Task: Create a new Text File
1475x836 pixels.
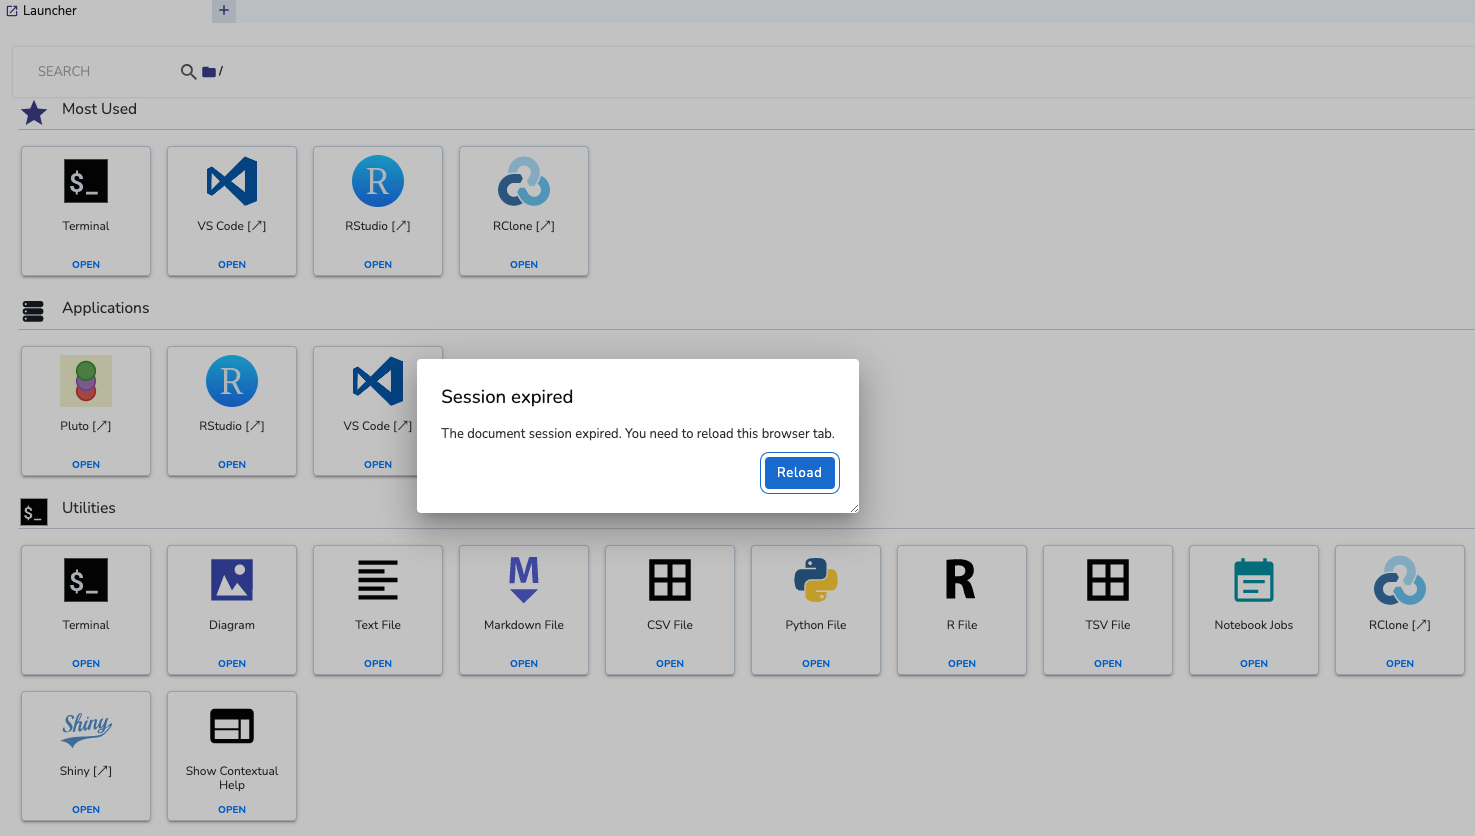Action: tap(377, 580)
